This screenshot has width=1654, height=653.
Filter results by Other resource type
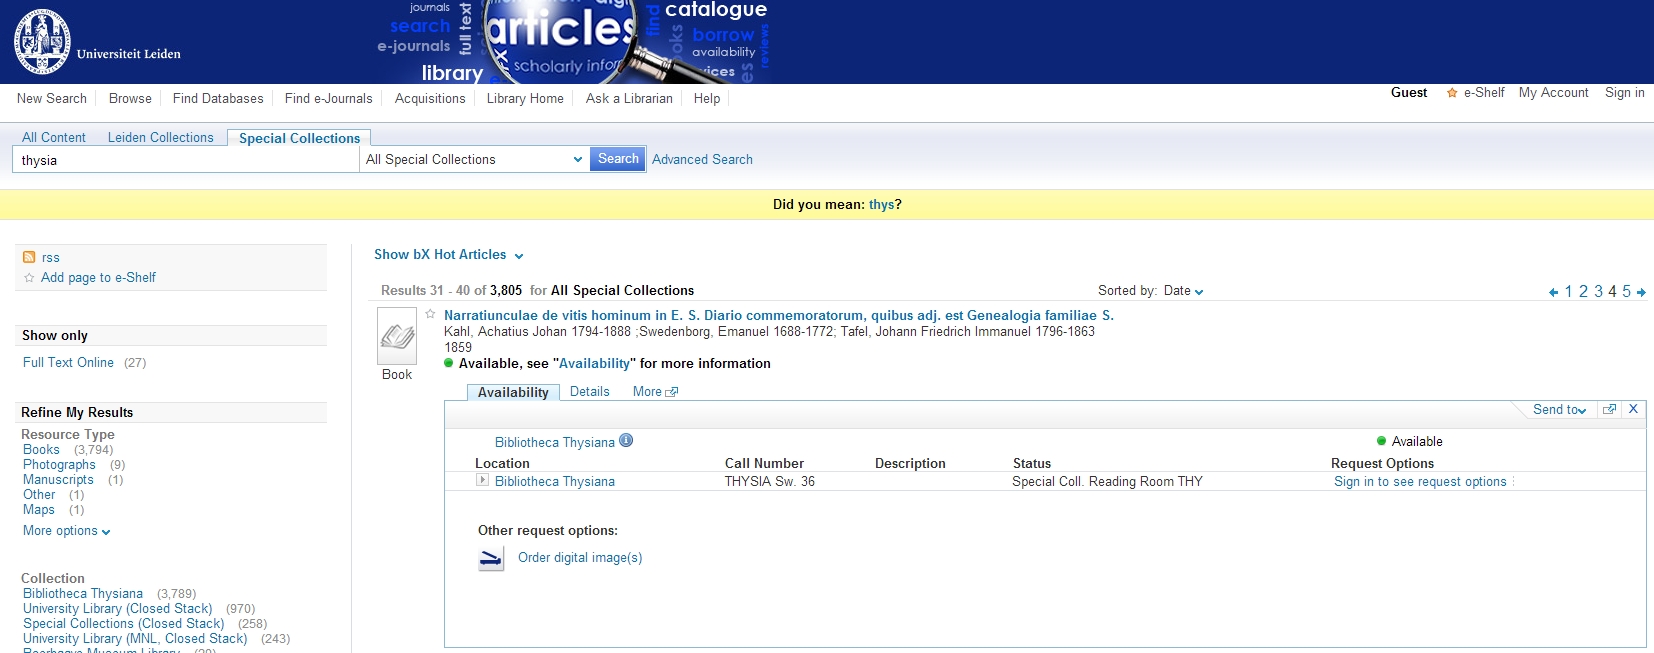click(39, 494)
